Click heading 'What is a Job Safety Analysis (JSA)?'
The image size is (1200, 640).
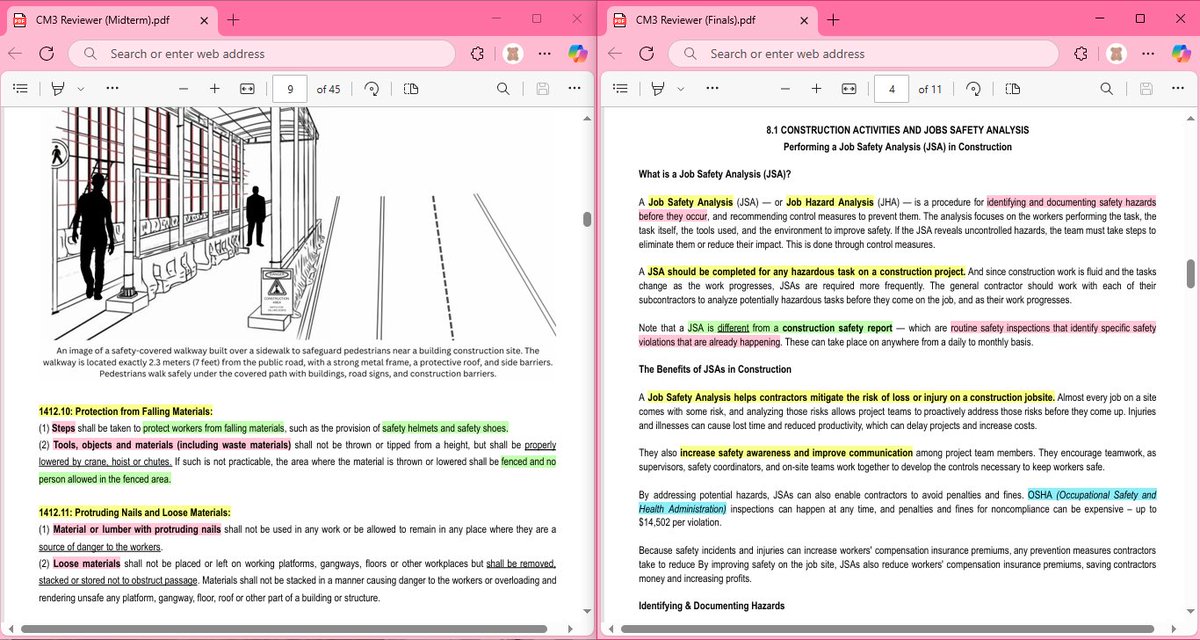(715, 174)
